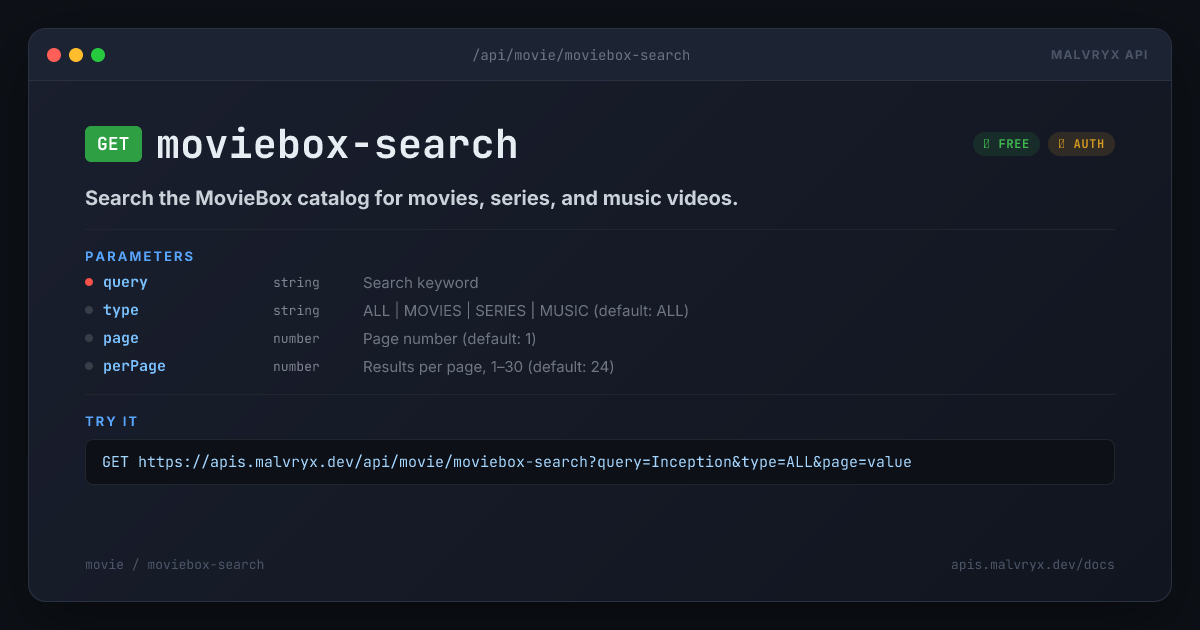Click the gray optional dot beside perPage

click(89, 366)
